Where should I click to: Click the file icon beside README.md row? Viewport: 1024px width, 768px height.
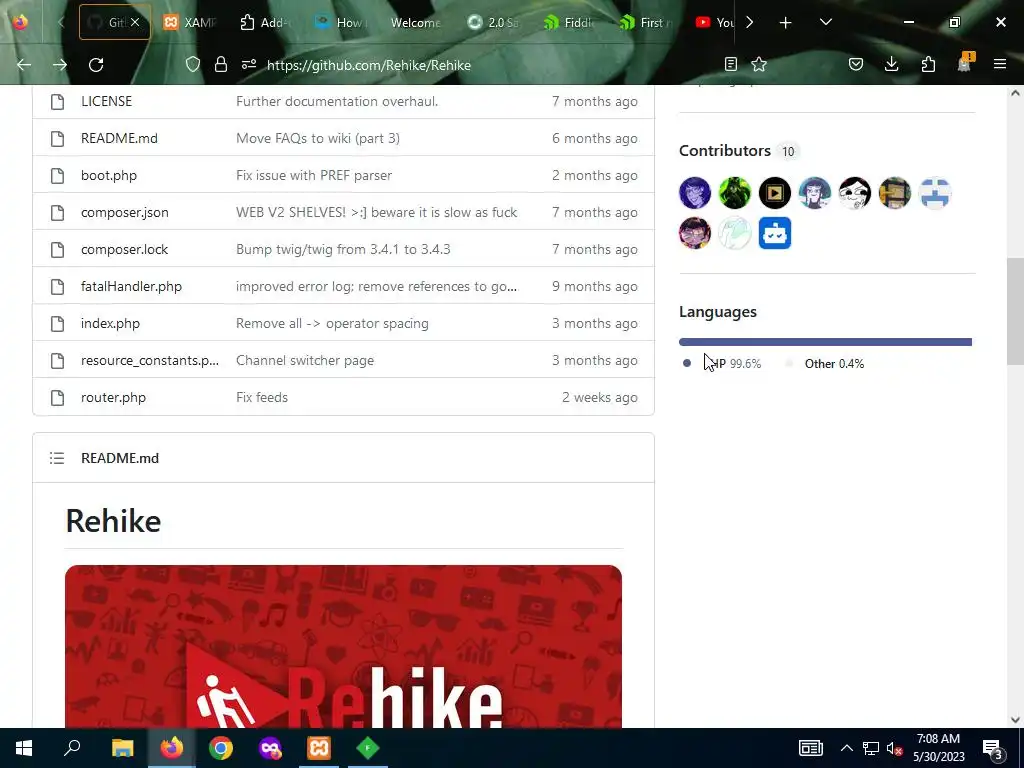(x=57, y=138)
